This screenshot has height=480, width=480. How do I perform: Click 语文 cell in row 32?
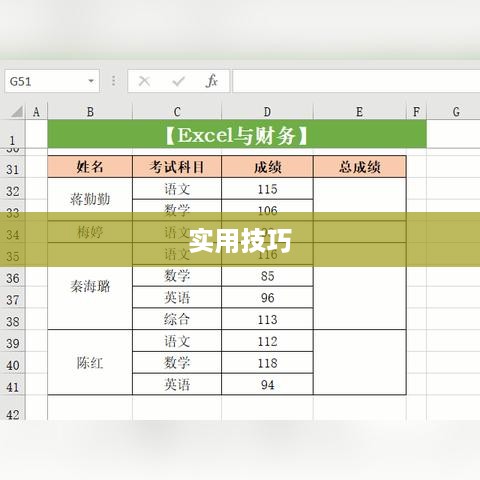point(177,189)
